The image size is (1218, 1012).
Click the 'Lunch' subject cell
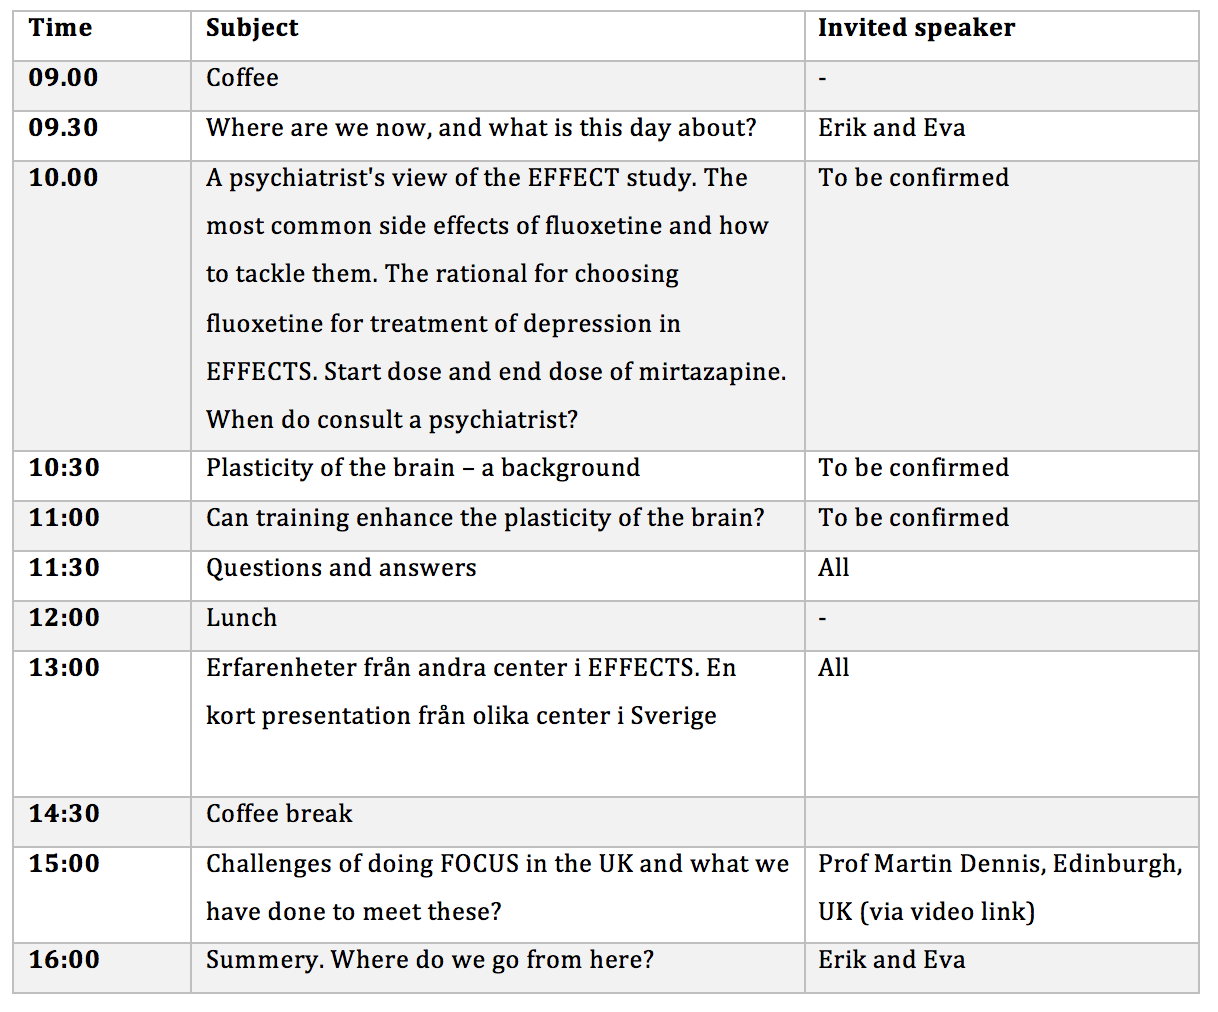click(x=498, y=626)
